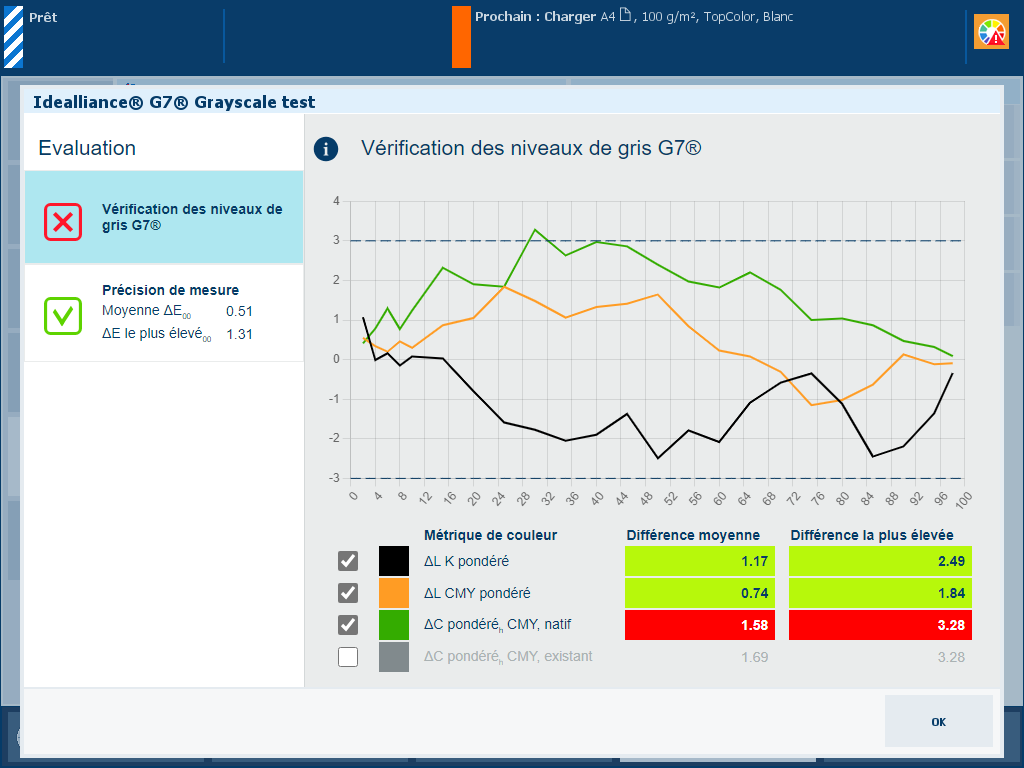The height and width of the screenshot is (768, 1024).
Task: Select Vérification des niveaux de gris G7® item
Action: [164, 217]
